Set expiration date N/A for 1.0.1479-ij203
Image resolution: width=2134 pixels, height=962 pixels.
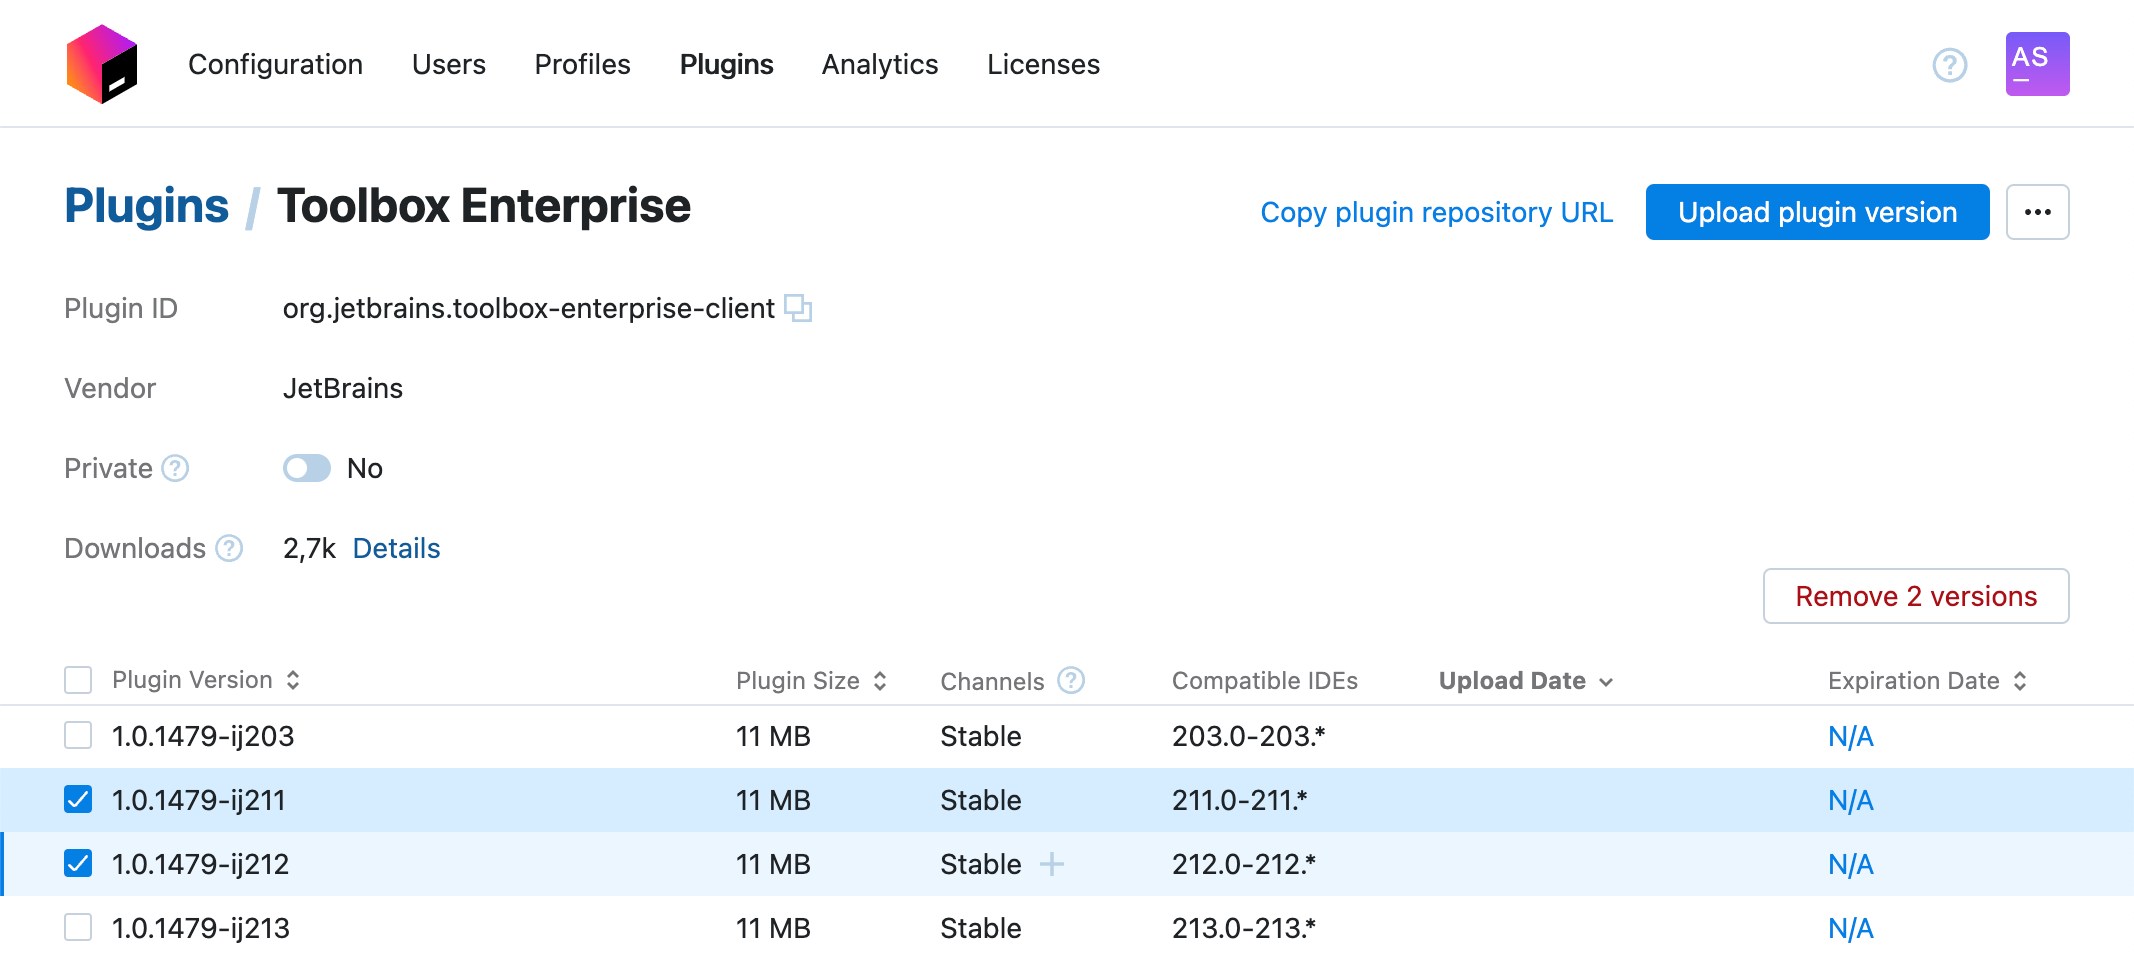point(1850,736)
